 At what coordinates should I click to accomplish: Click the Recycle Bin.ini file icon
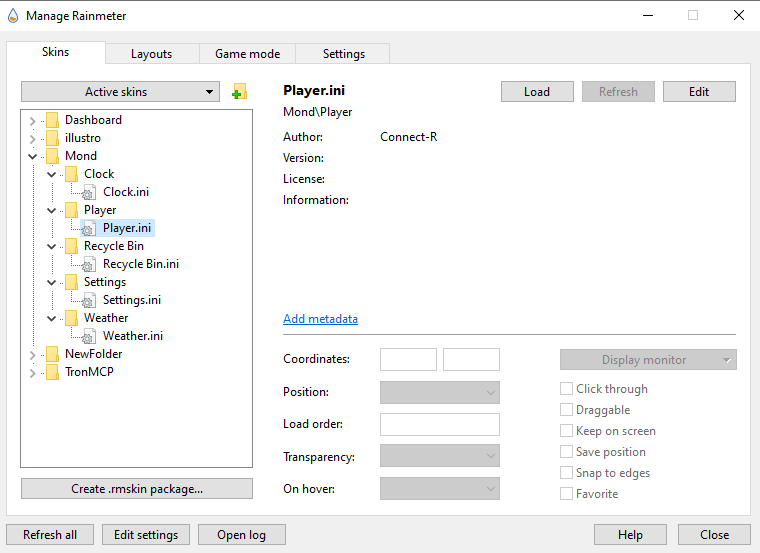(89, 264)
